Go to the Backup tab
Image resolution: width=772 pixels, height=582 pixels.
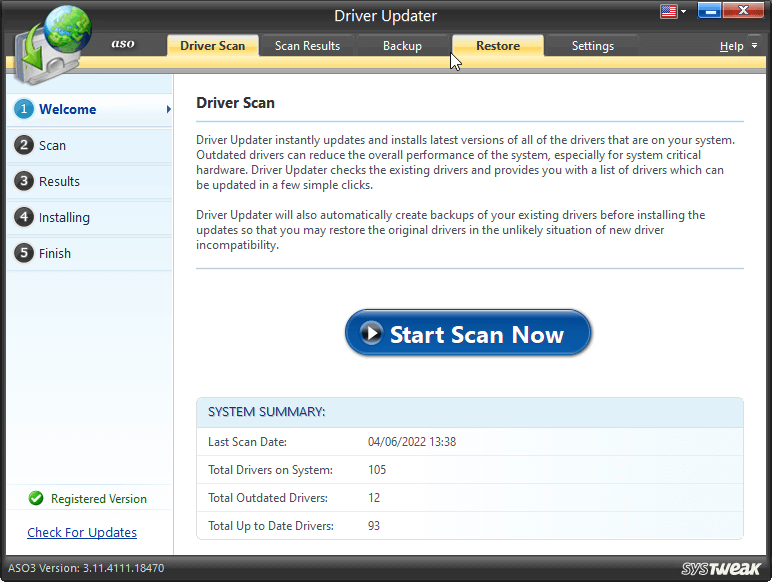pyautogui.click(x=402, y=46)
